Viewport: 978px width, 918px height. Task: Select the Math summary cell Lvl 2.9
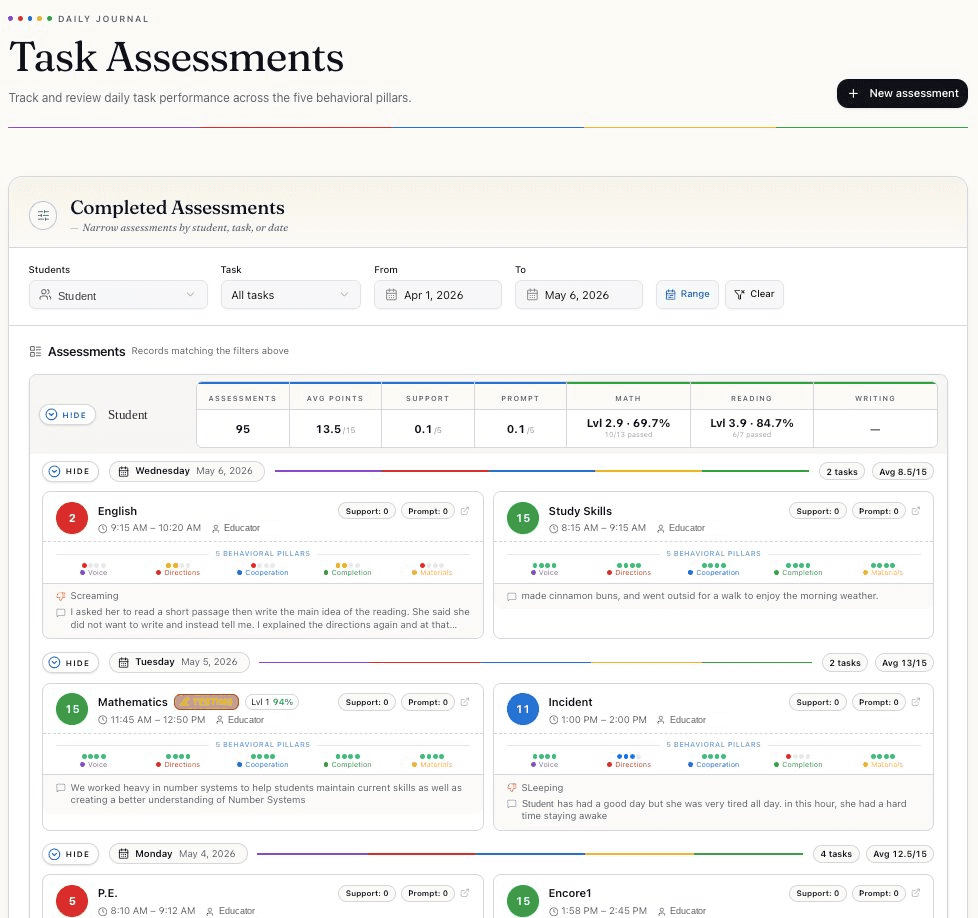point(628,427)
